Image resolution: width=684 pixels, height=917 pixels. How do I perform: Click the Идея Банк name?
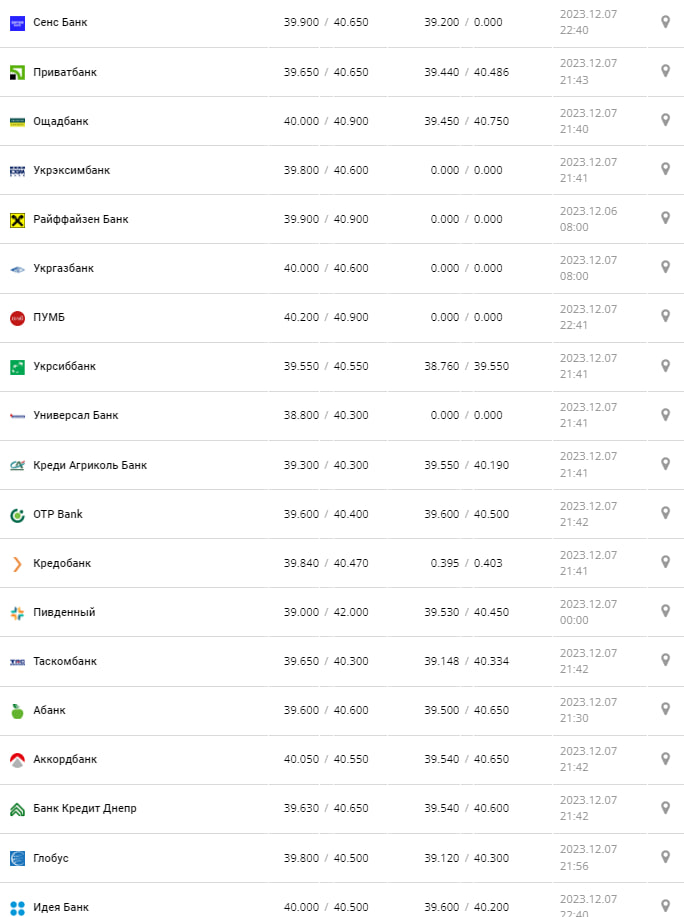pos(61,907)
